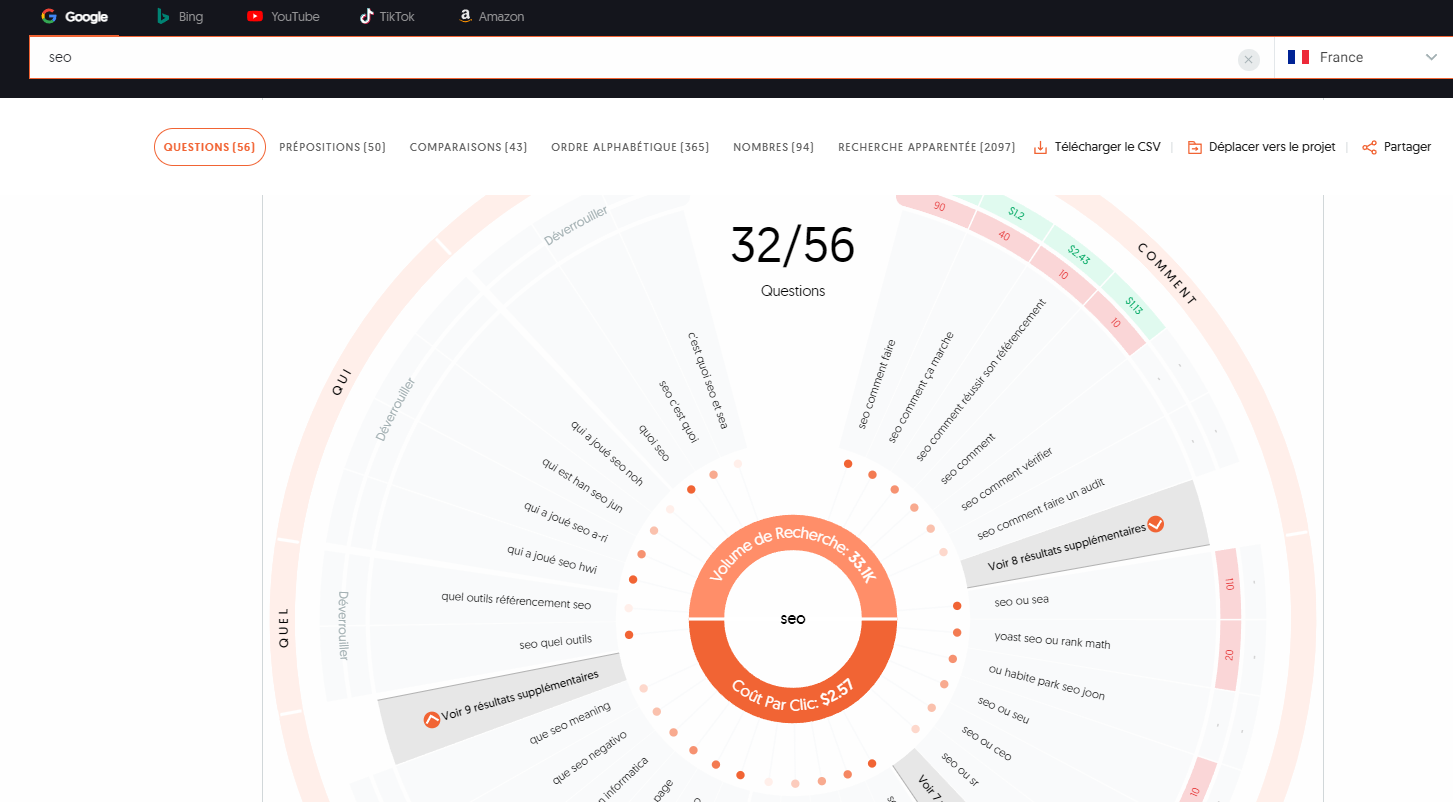Click the $2.43 cost value cell

pyautogui.click(x=1079, y=256)
